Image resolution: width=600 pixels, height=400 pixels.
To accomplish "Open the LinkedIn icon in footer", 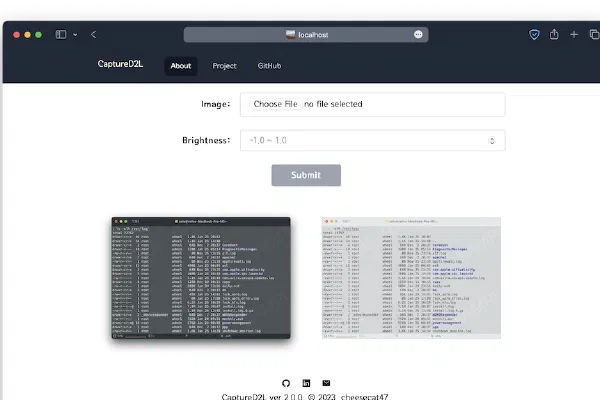I will coord(305,383).
